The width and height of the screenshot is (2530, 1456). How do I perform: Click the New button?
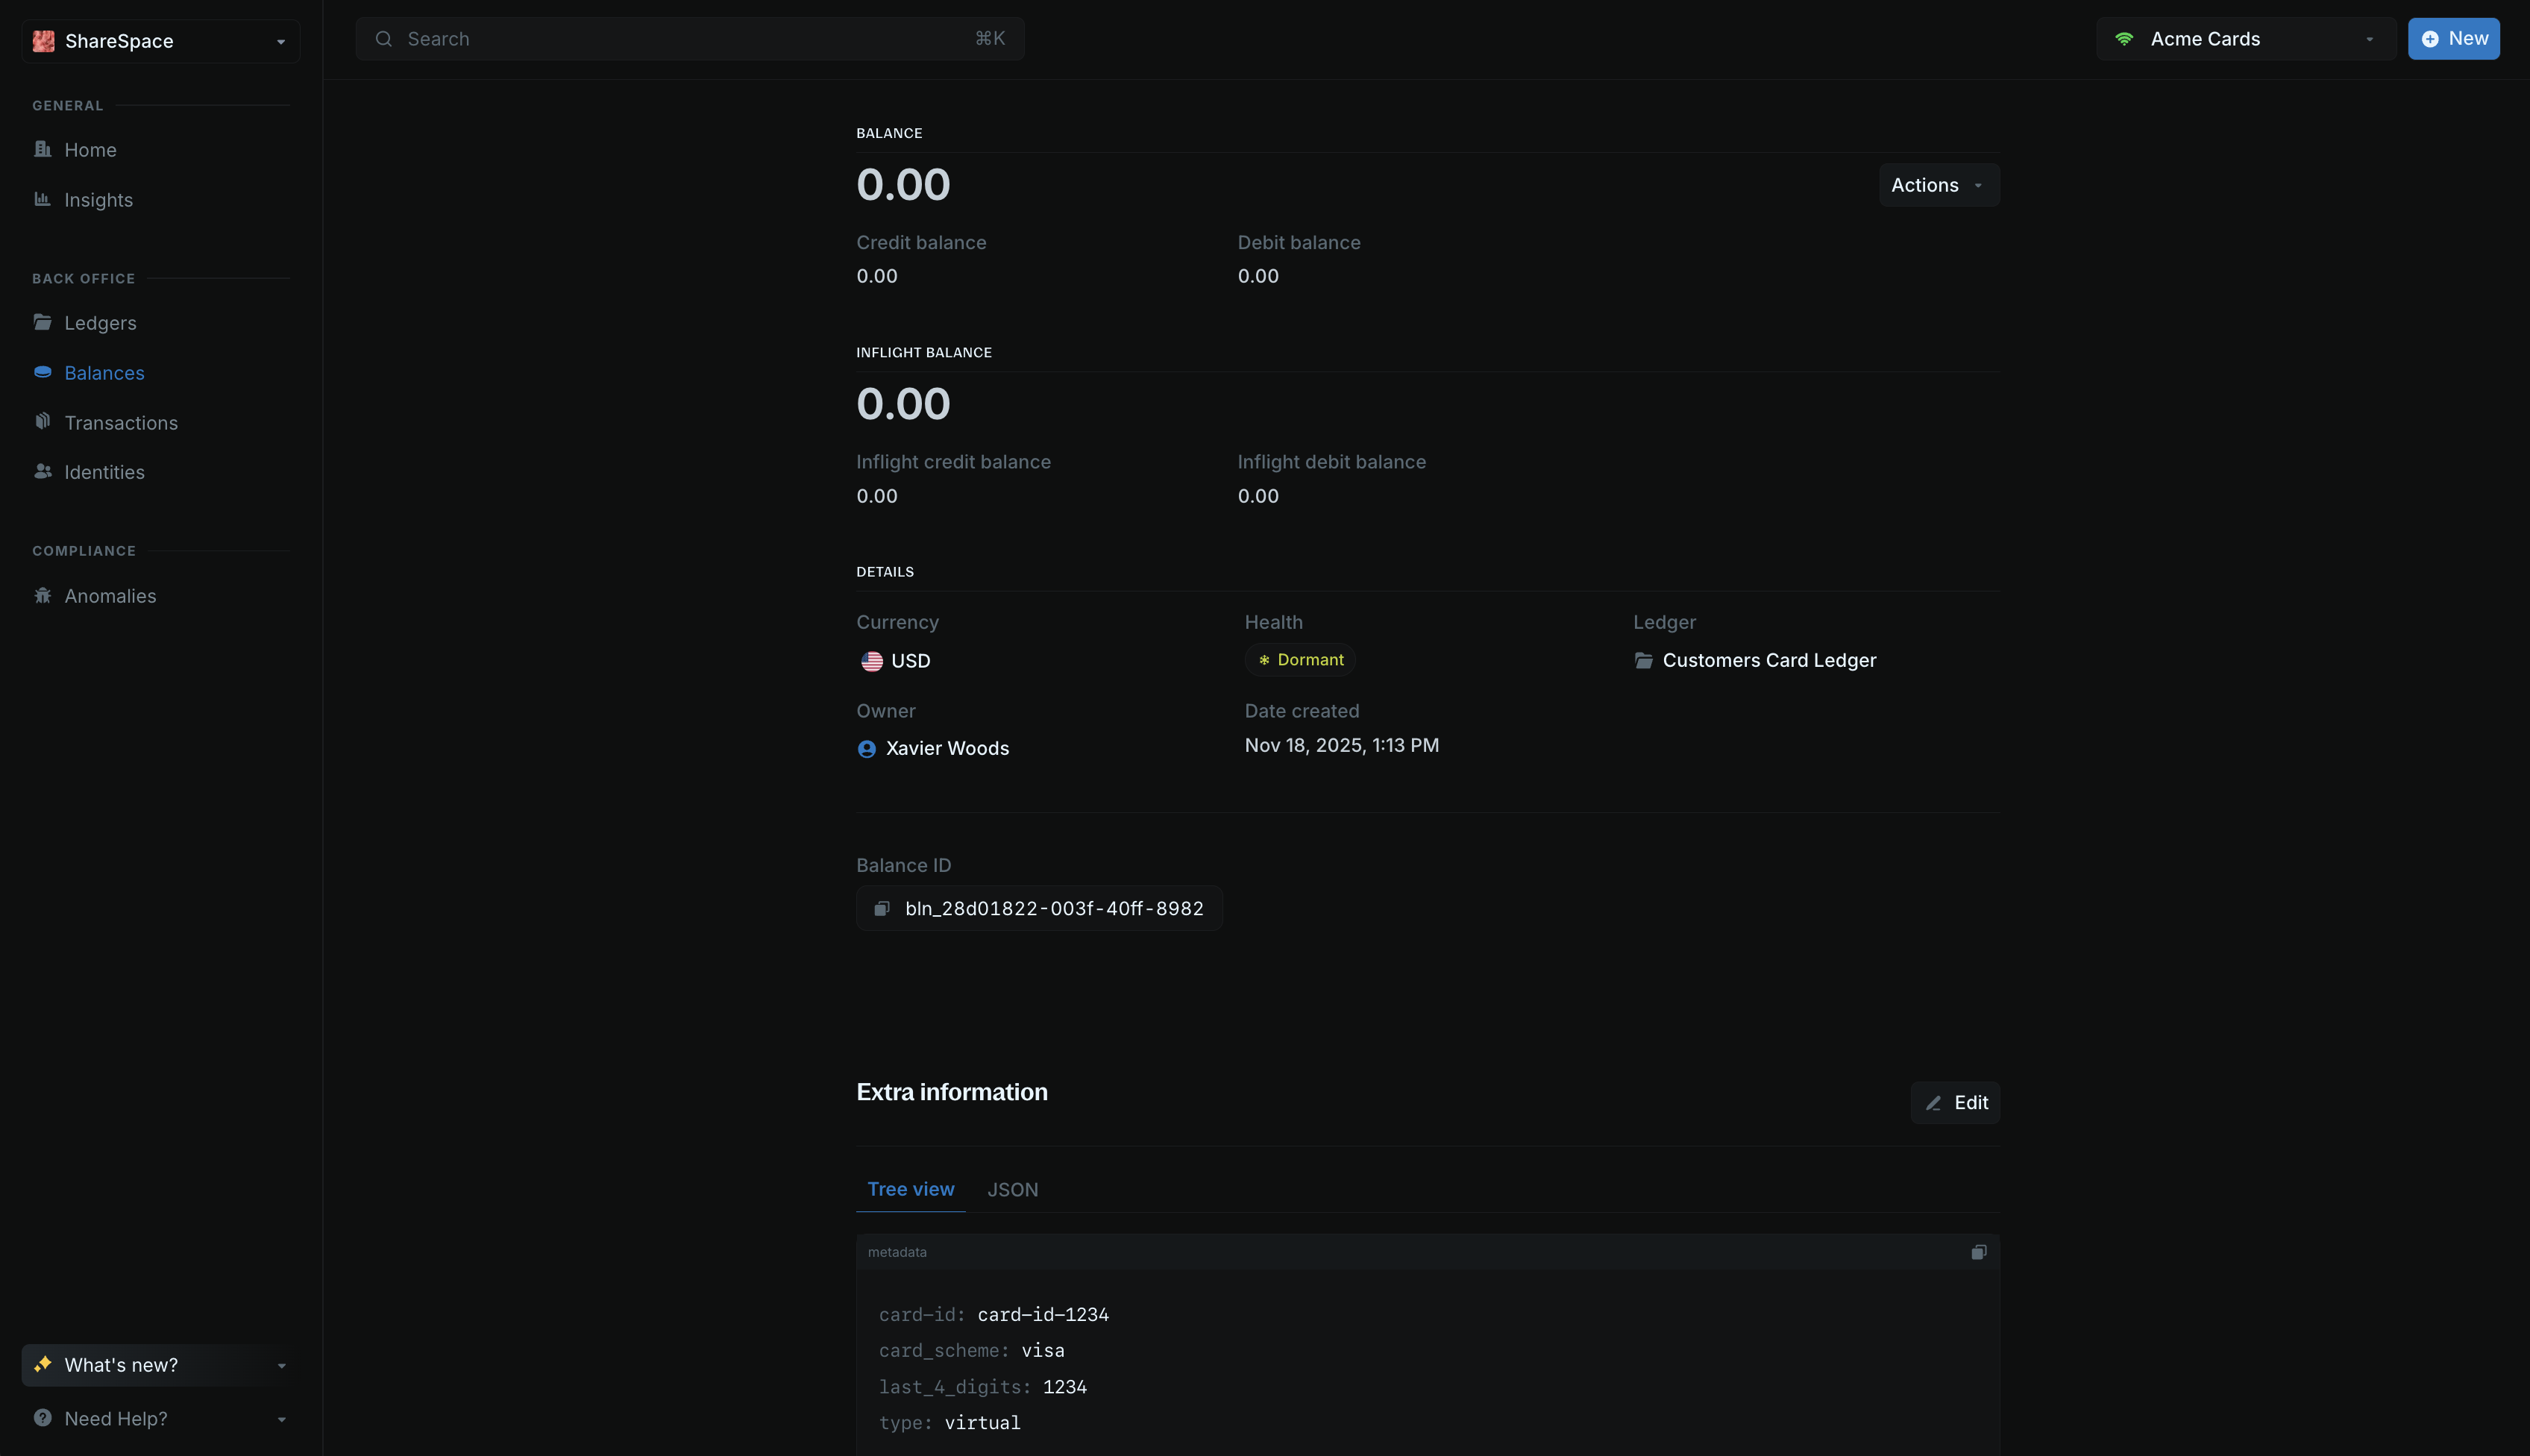click(x=2453, y=39)
